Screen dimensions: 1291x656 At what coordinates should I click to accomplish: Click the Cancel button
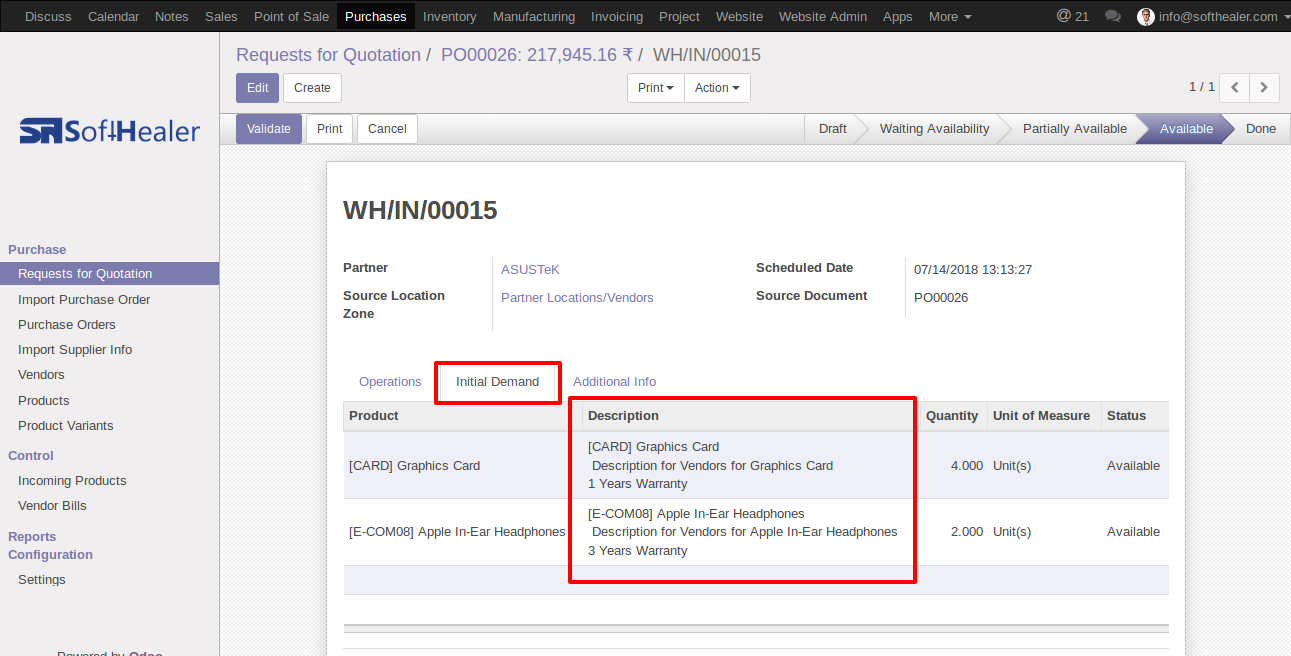click(387, 129)
